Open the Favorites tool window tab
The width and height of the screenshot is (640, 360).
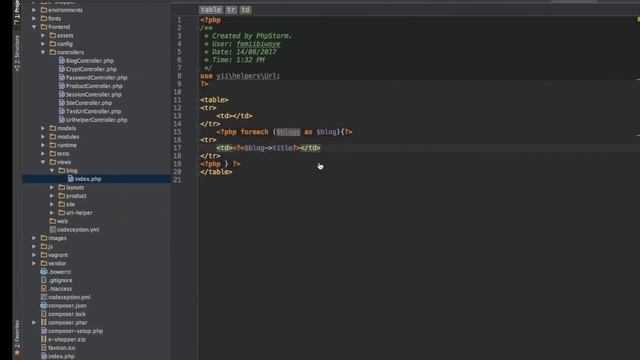[17, 337]
